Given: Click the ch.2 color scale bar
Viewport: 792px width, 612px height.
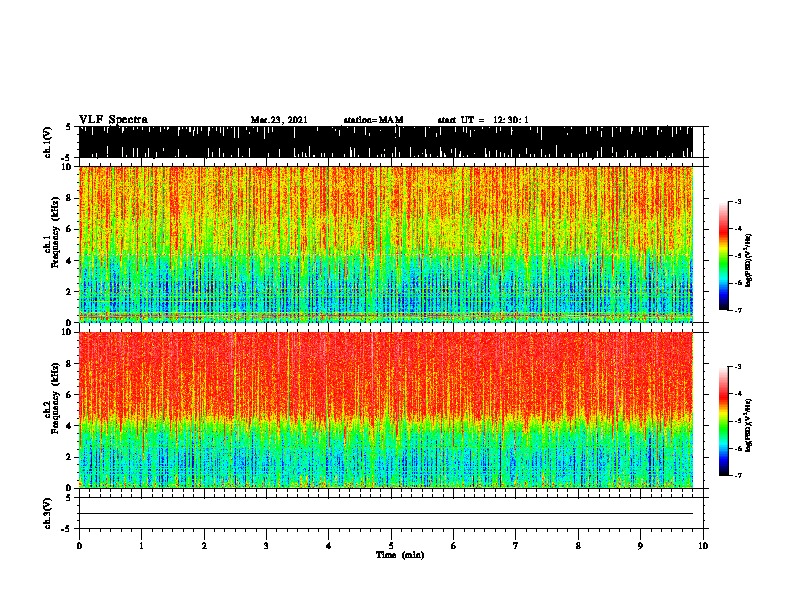Looking at the screenshot, I should click(x=723, y=421).
